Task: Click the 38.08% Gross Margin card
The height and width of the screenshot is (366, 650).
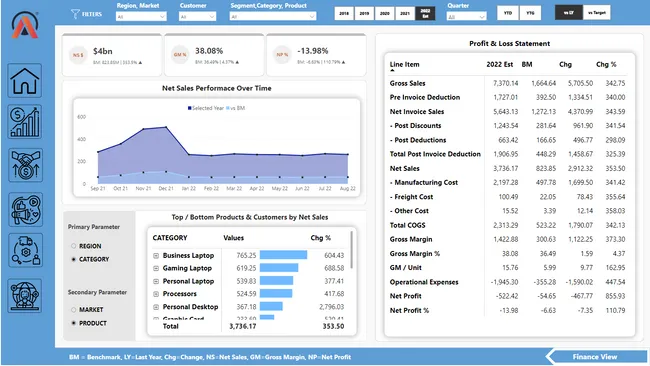Action: pos(214,55)
